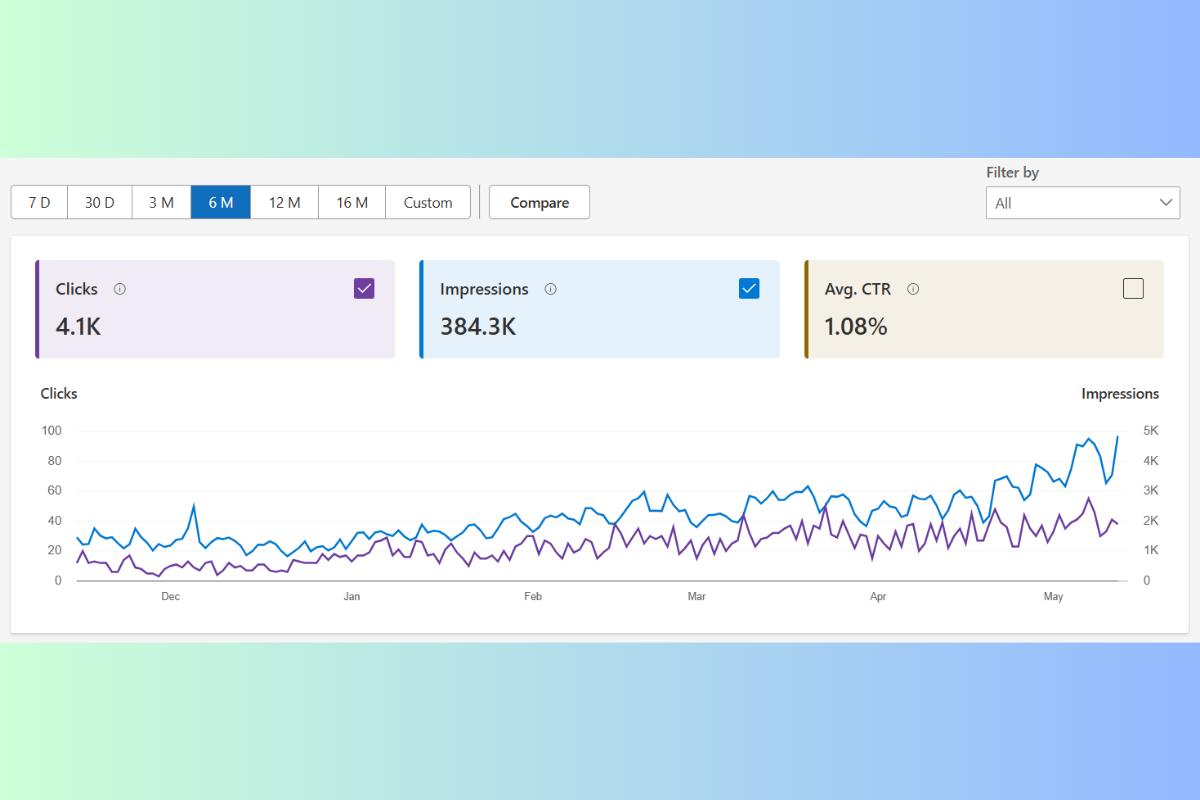Enable the Avg. CTR checkbox
Screen dimensions: 1200x800
[x=1133, y=289]
